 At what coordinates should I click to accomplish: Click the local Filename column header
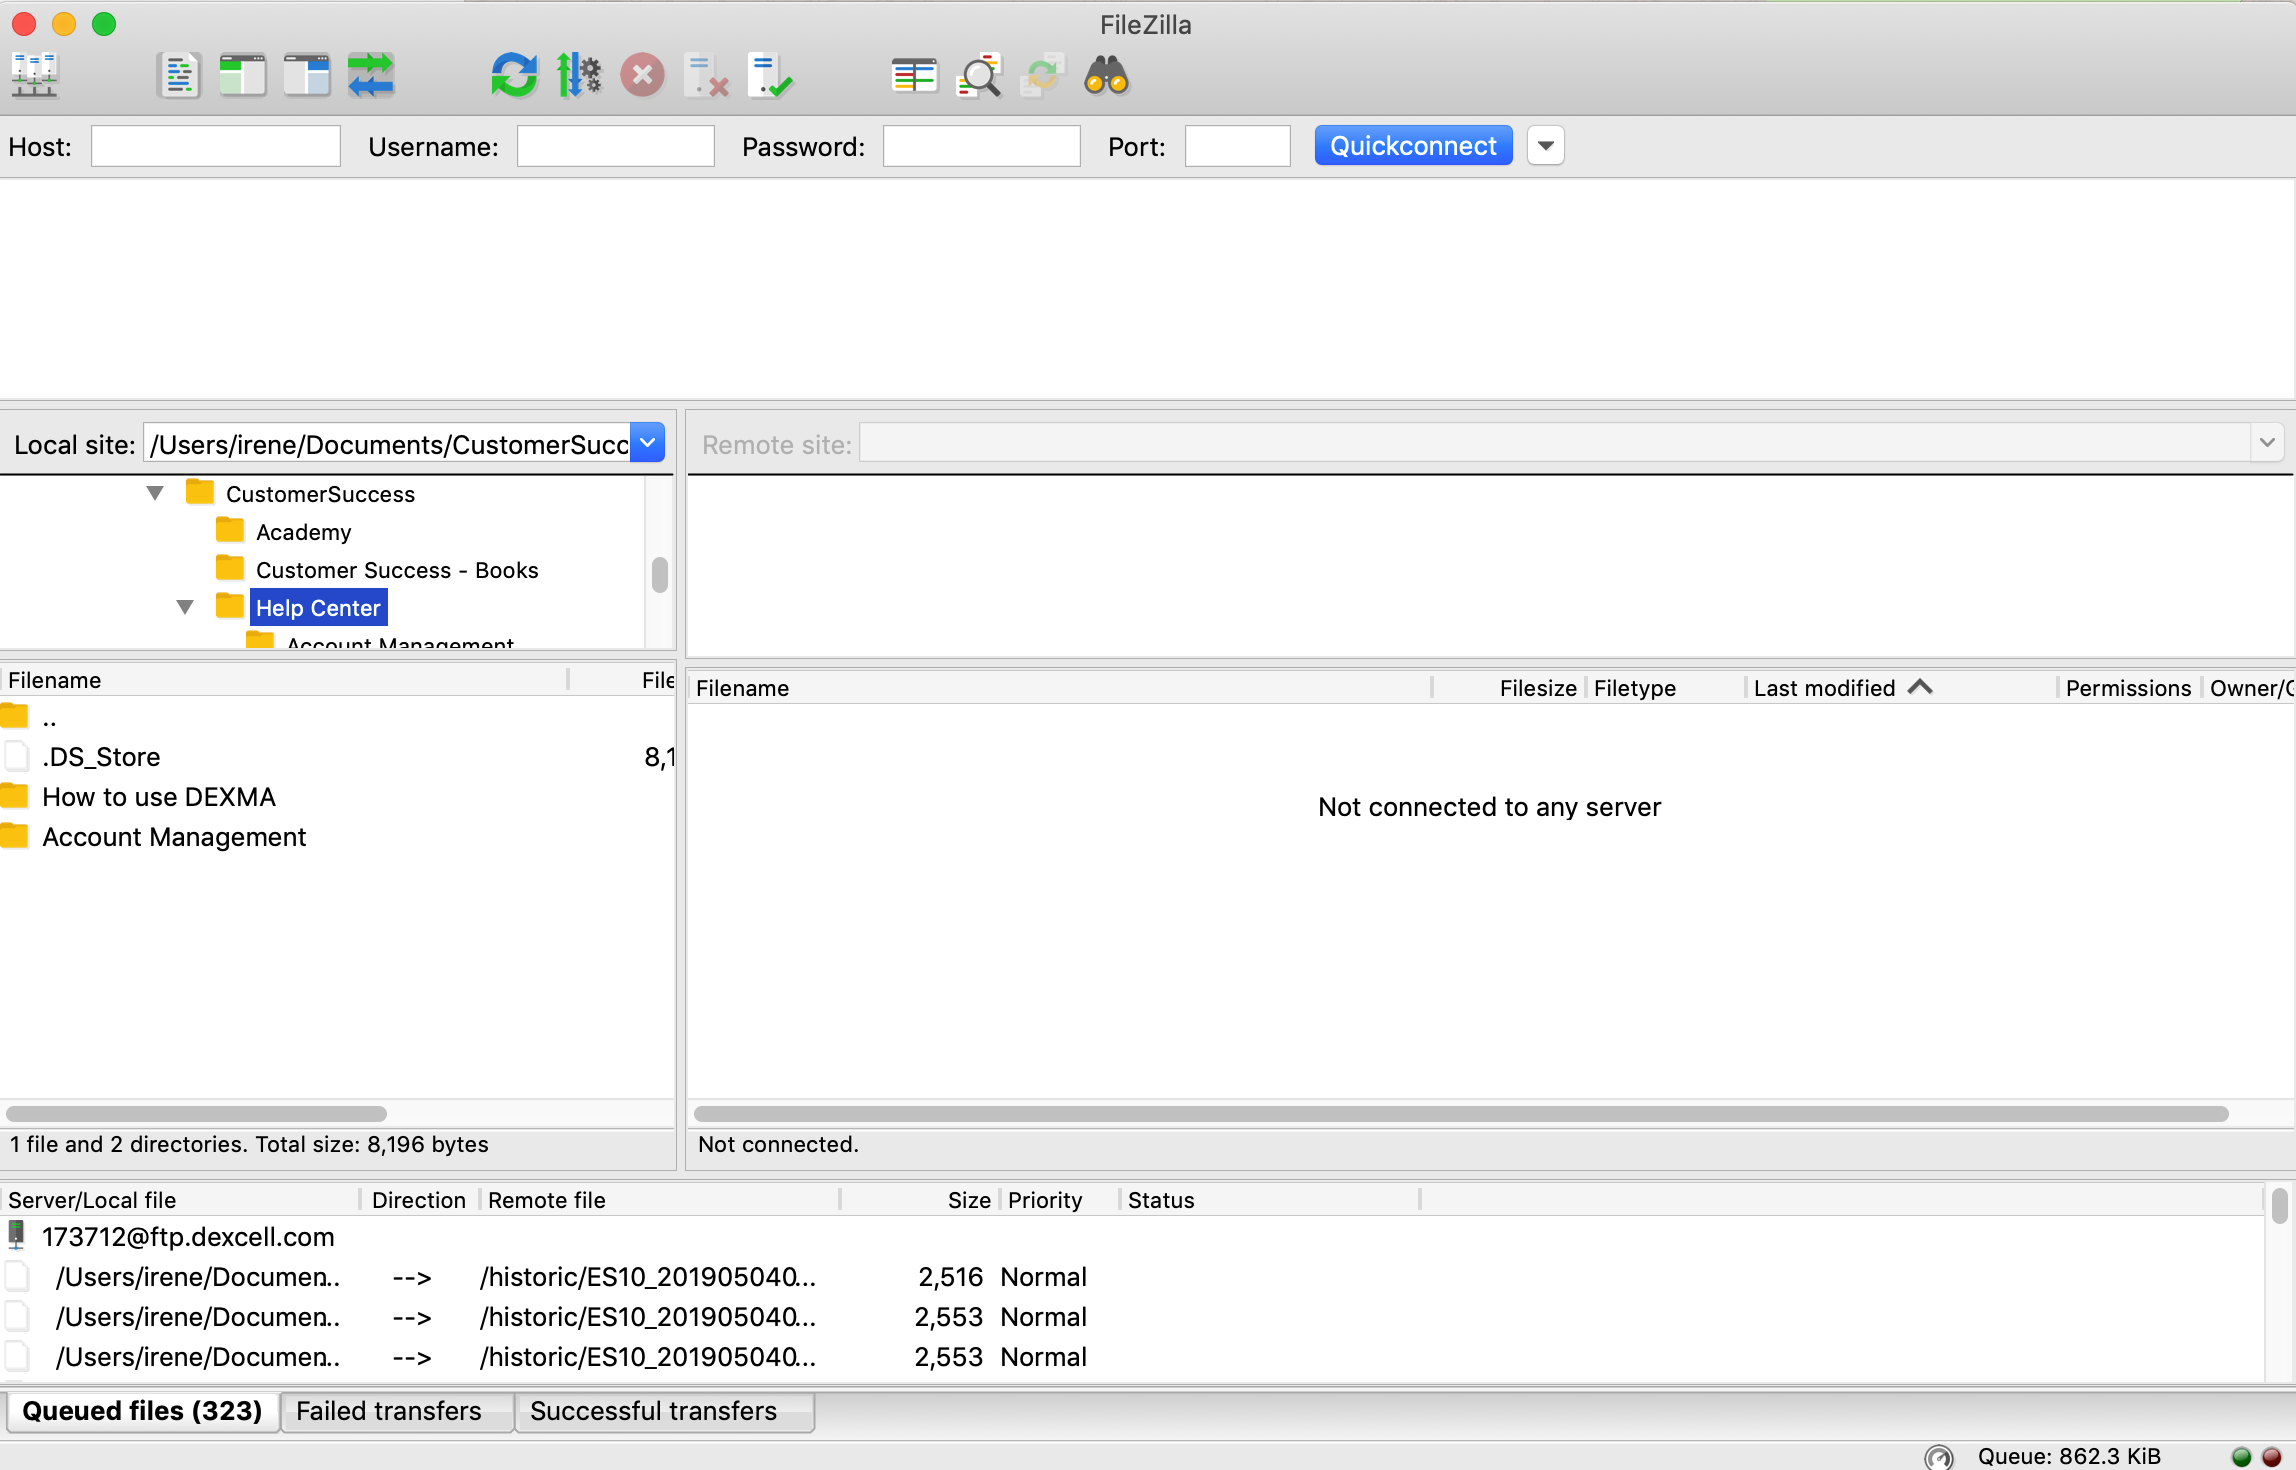coord(284,680)
